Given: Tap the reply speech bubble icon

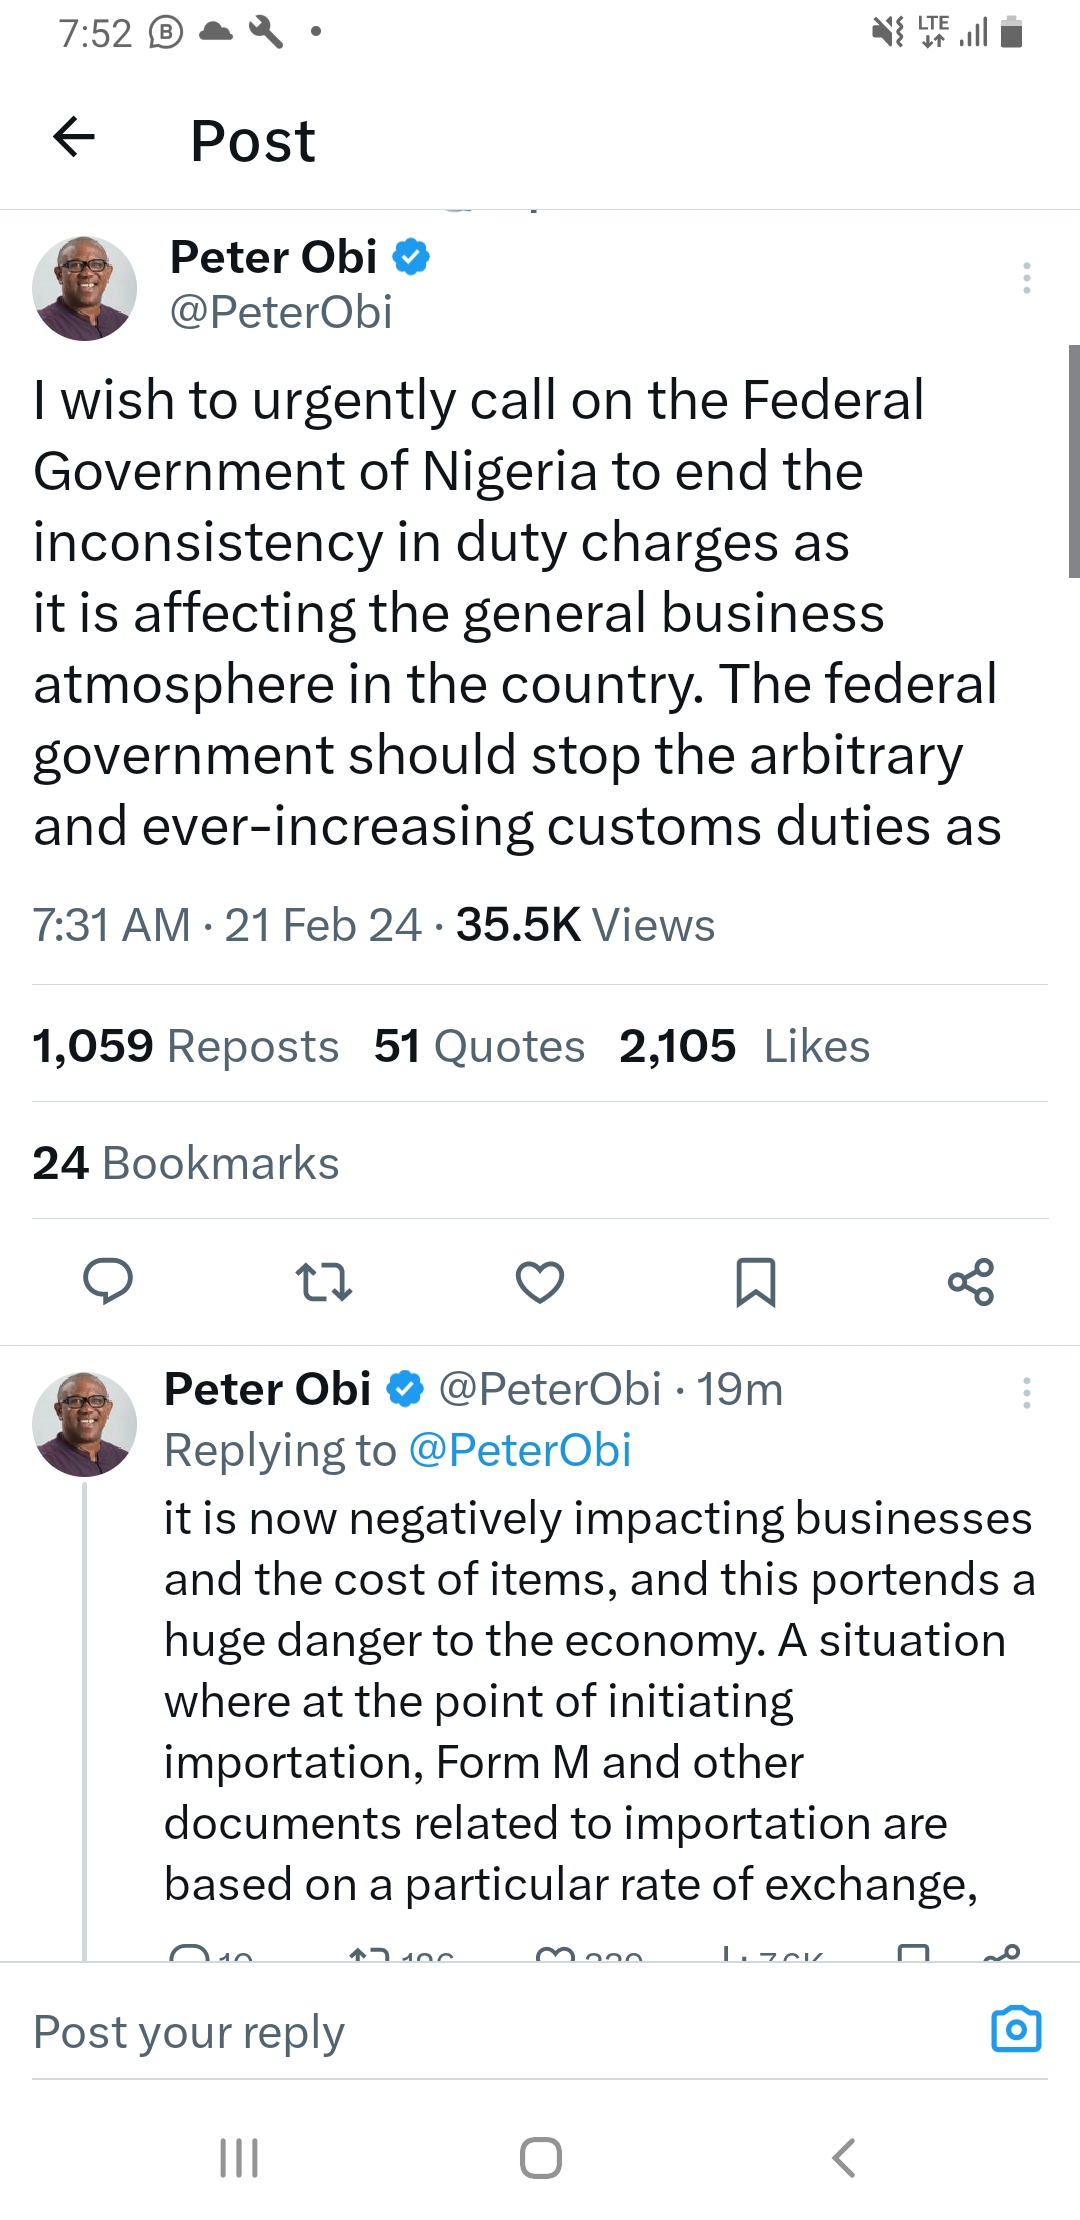Looking at the screenshot, I should coord(108,1281).
